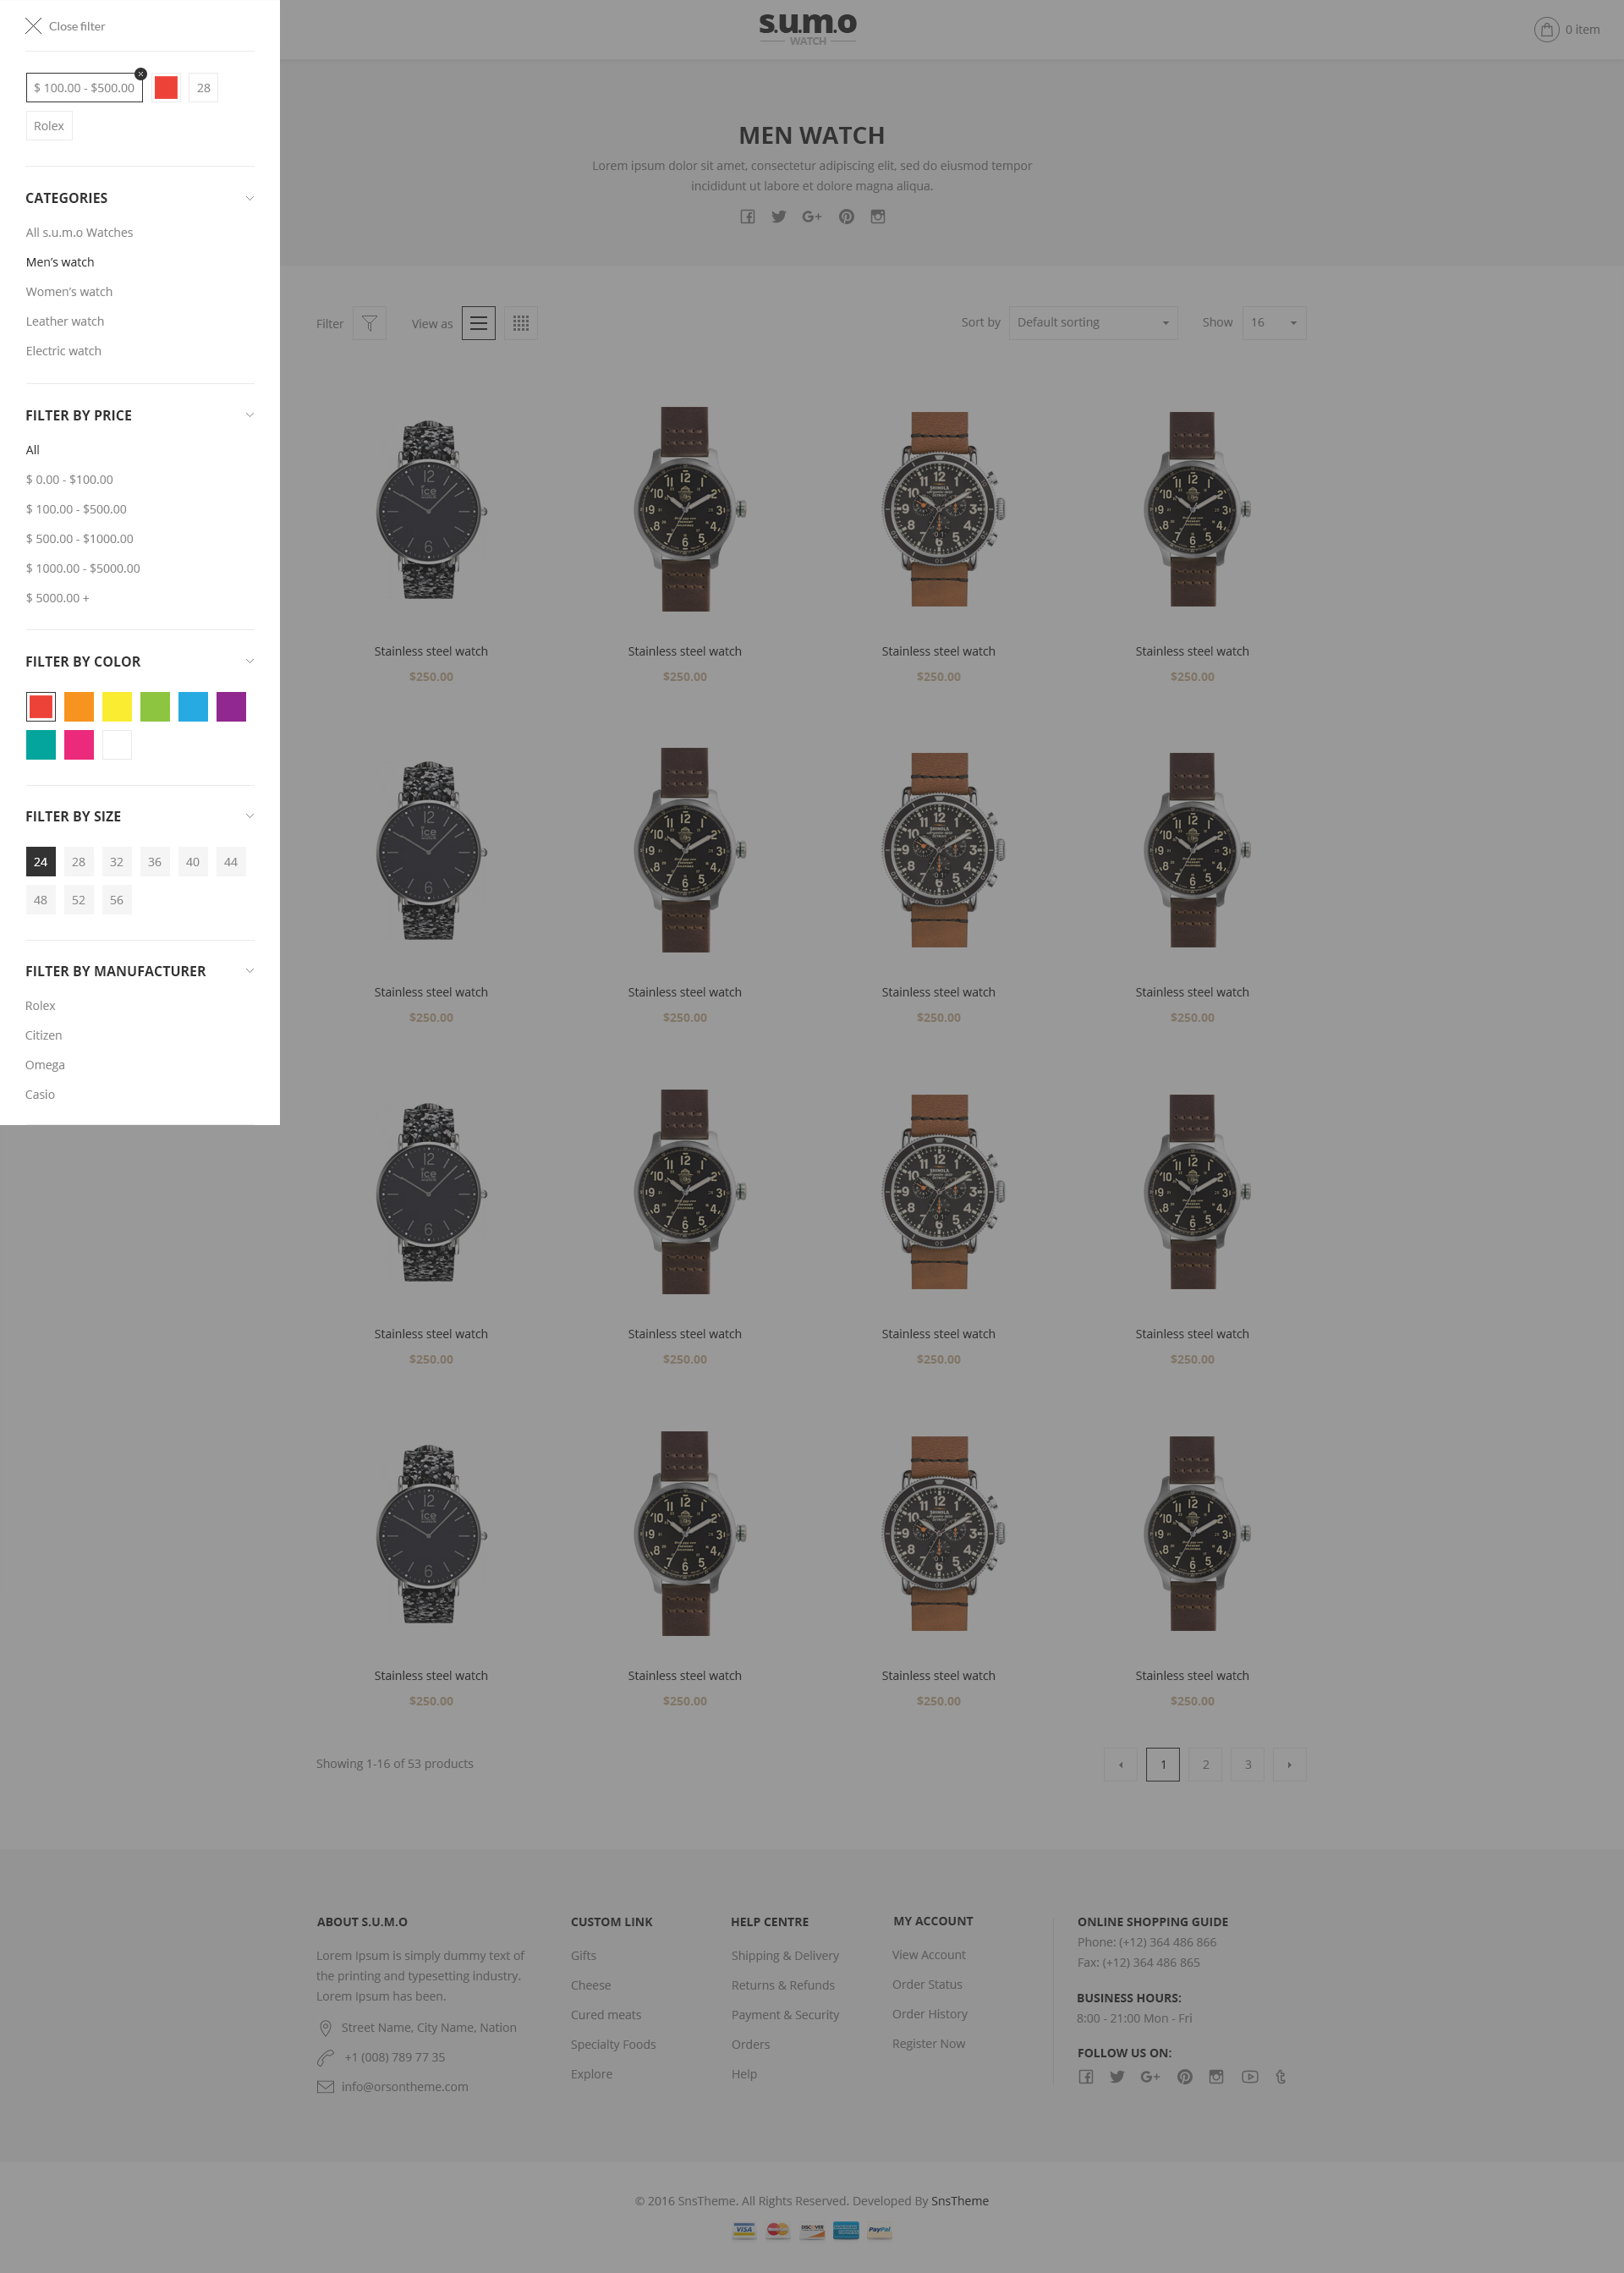Open the SnsTheme footer link
Viewport: 1624px width, 2273px height.
(959, 2201)
